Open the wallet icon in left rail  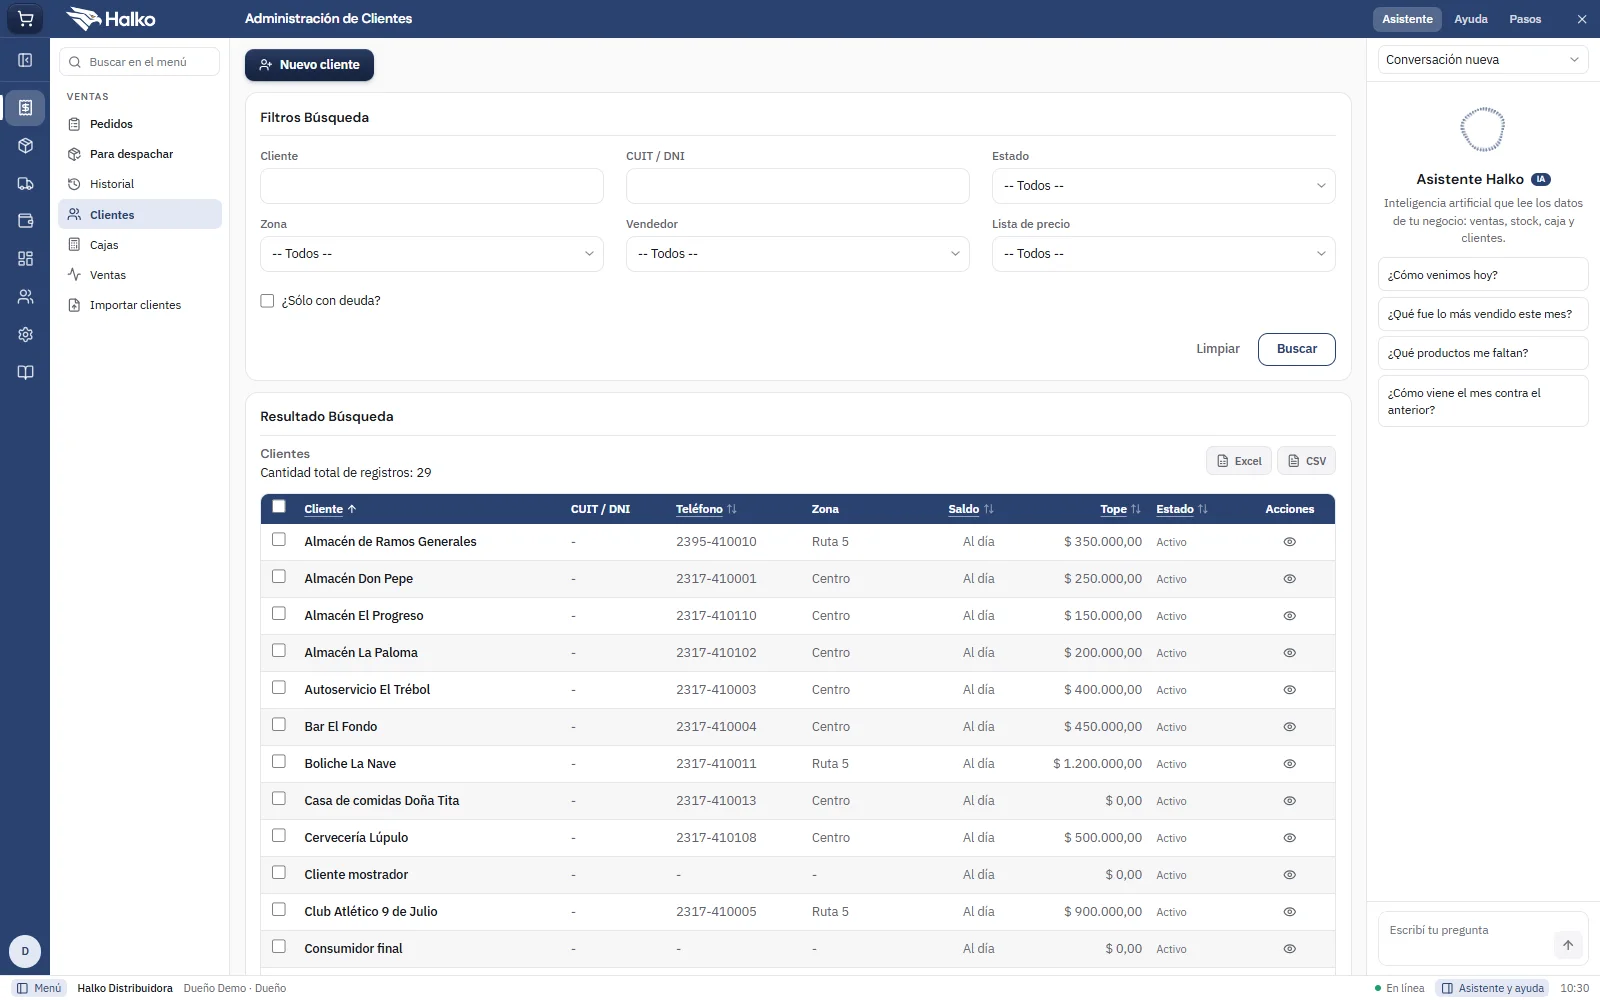(25, 221)
